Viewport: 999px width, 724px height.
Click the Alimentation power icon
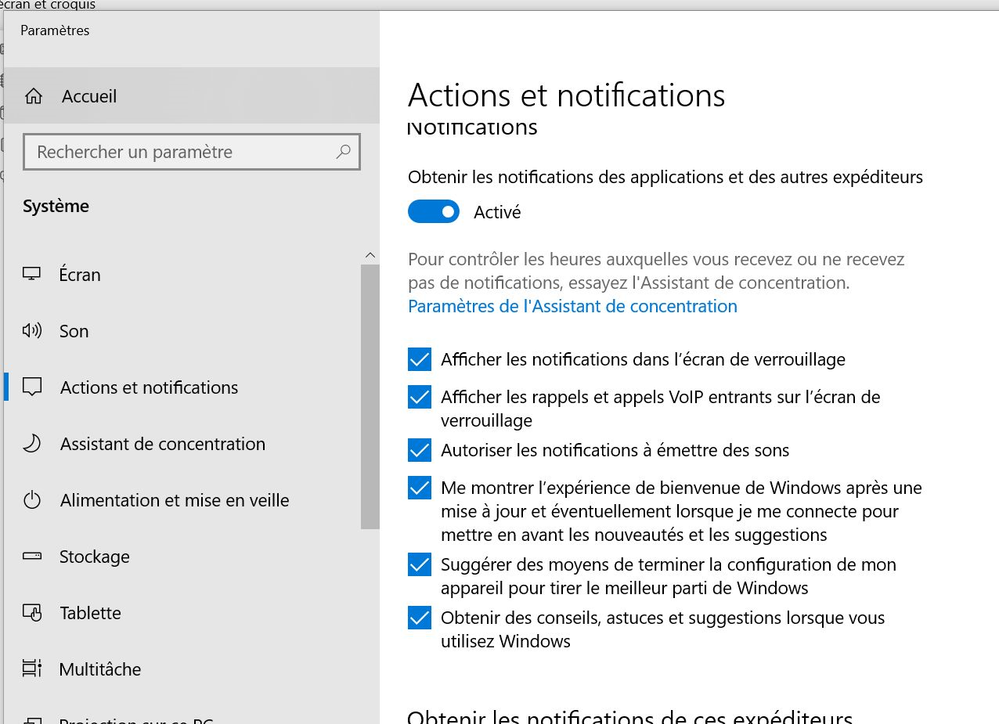pyautogui.click(x=32, y=500)
